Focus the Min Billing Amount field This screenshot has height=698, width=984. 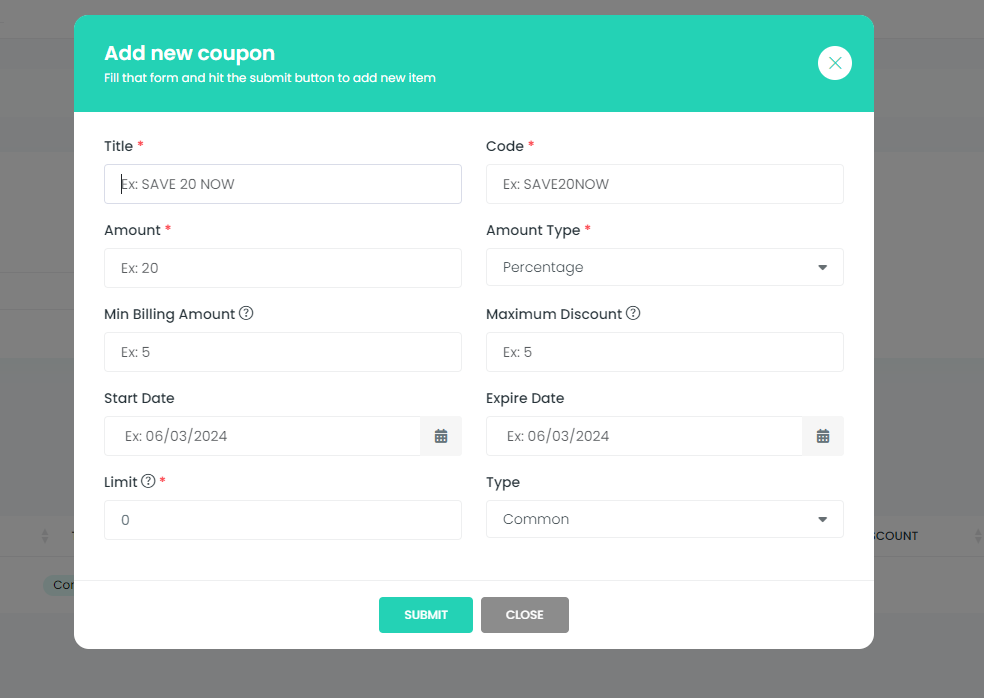click(283, 352)
